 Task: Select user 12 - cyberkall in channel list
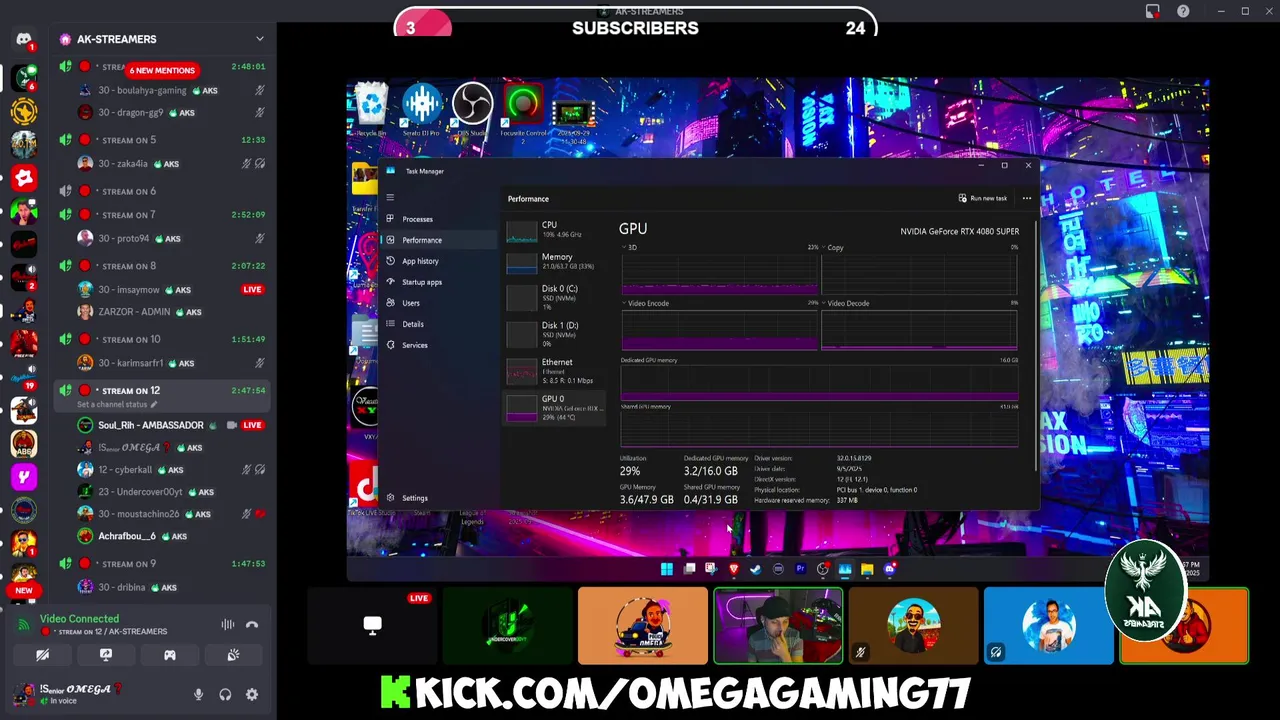[x=170, y=469]
